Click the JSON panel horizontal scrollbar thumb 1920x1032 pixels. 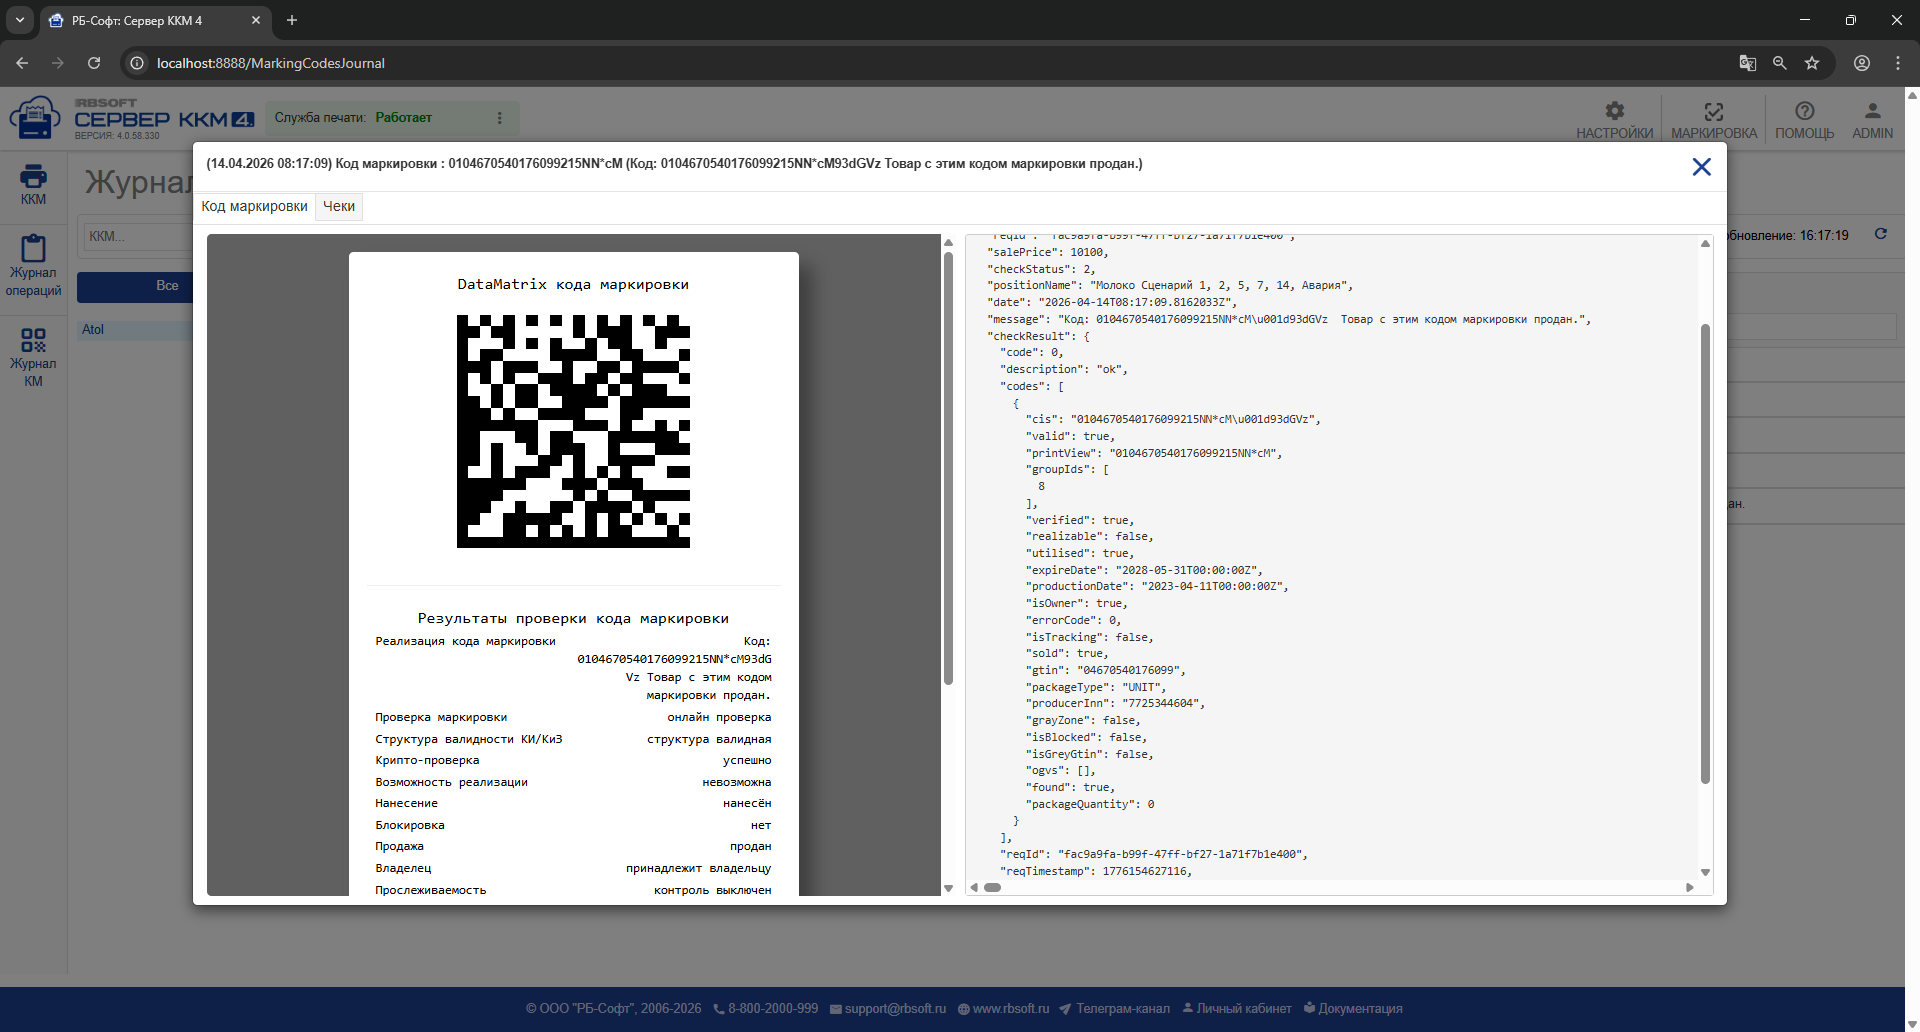tap(992, 887)
